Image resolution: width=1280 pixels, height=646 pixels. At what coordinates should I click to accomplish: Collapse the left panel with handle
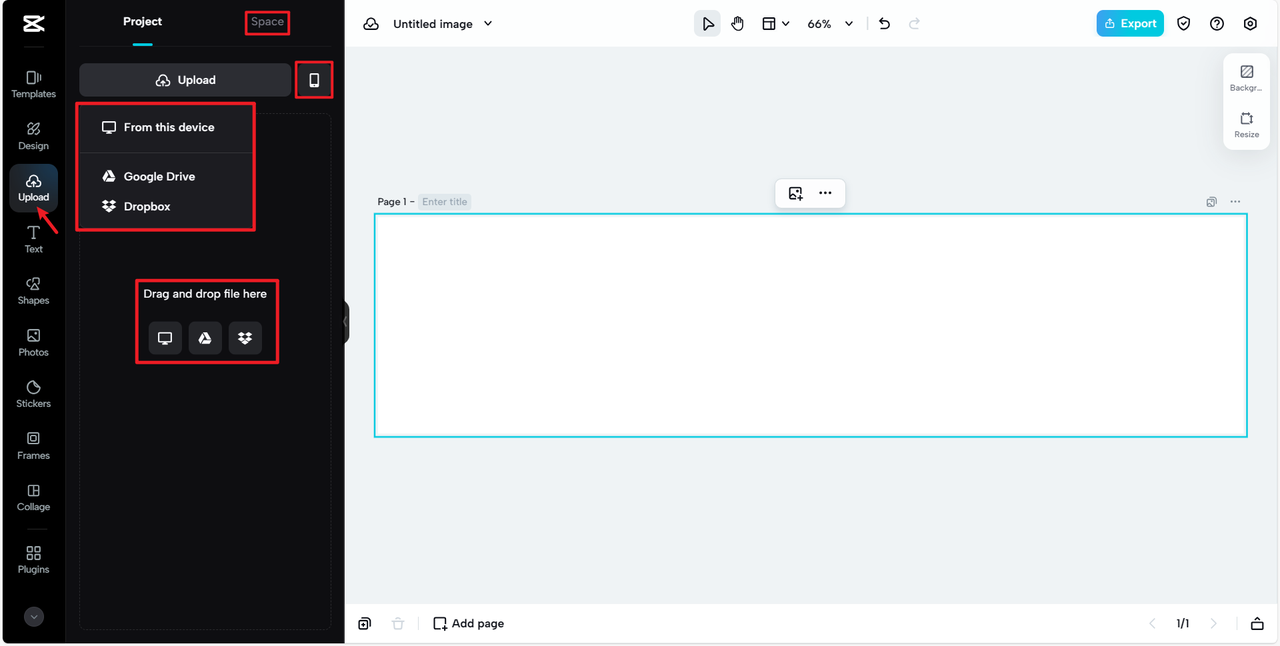[346, 322]
